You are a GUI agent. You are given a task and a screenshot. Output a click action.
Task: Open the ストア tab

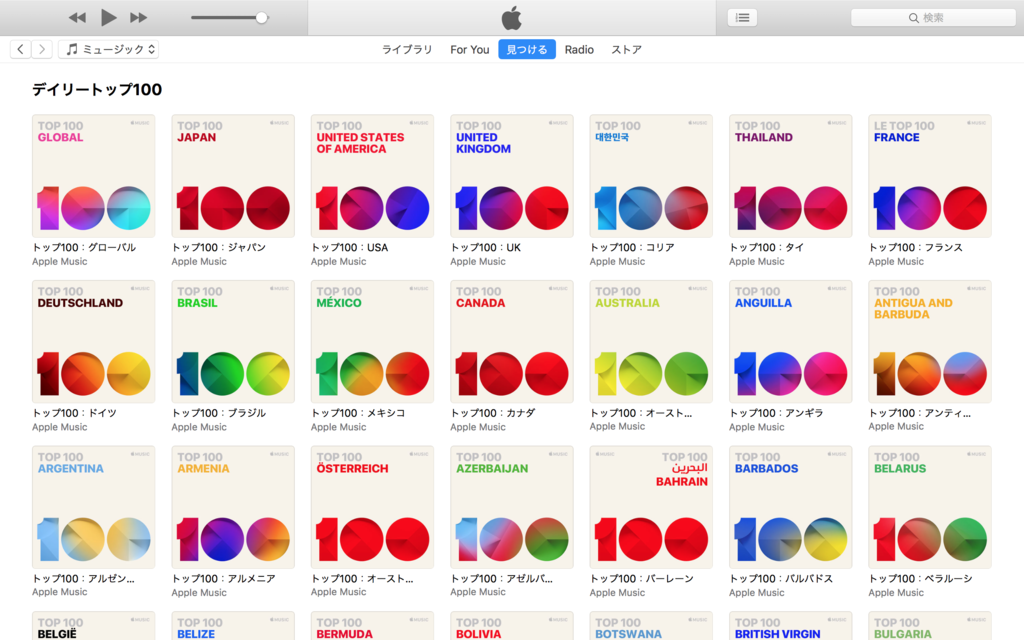click(626, 50)
